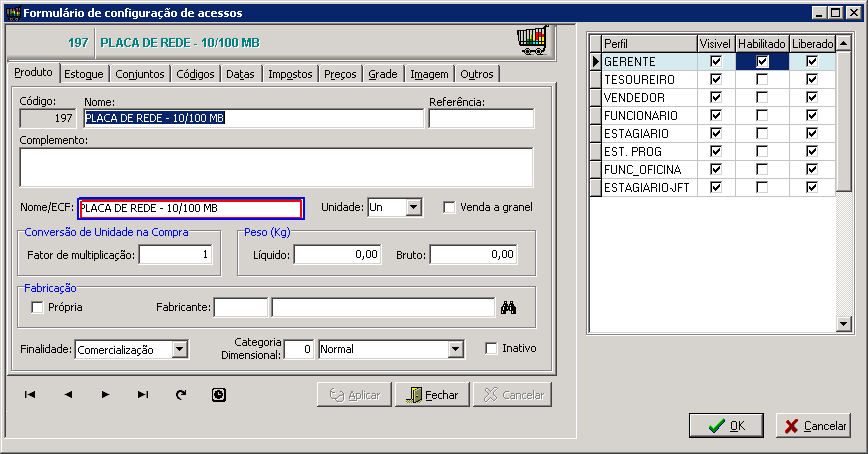Go to the previous record
This screenshot has width=868, height=454.
tap(68, 395)
